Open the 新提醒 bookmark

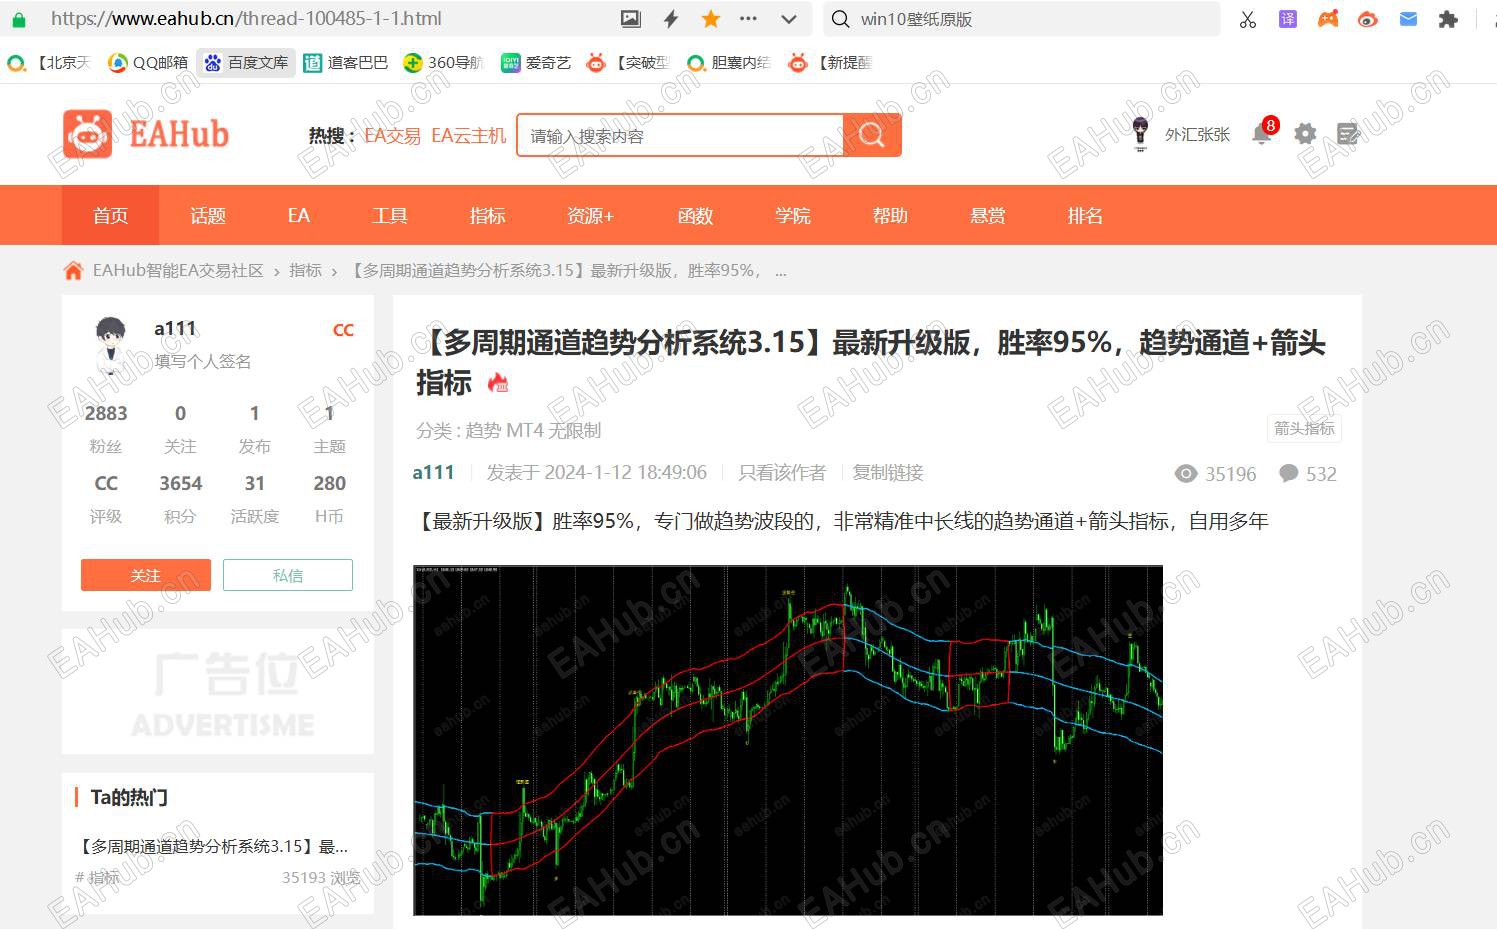[830, 63]
